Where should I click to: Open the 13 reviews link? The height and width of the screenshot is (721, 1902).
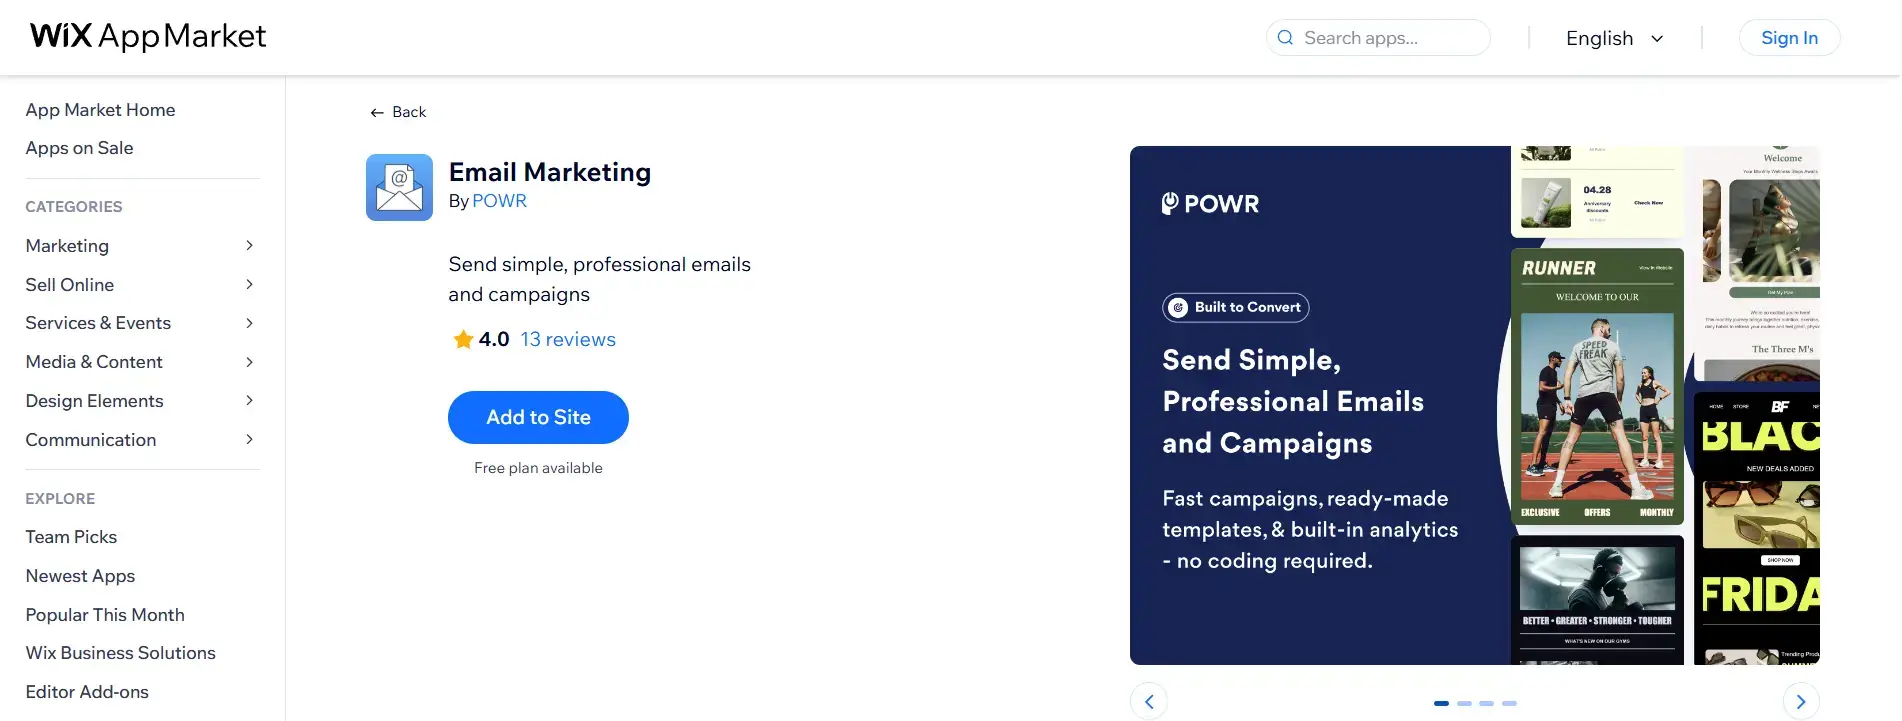(x=568, y=339)
